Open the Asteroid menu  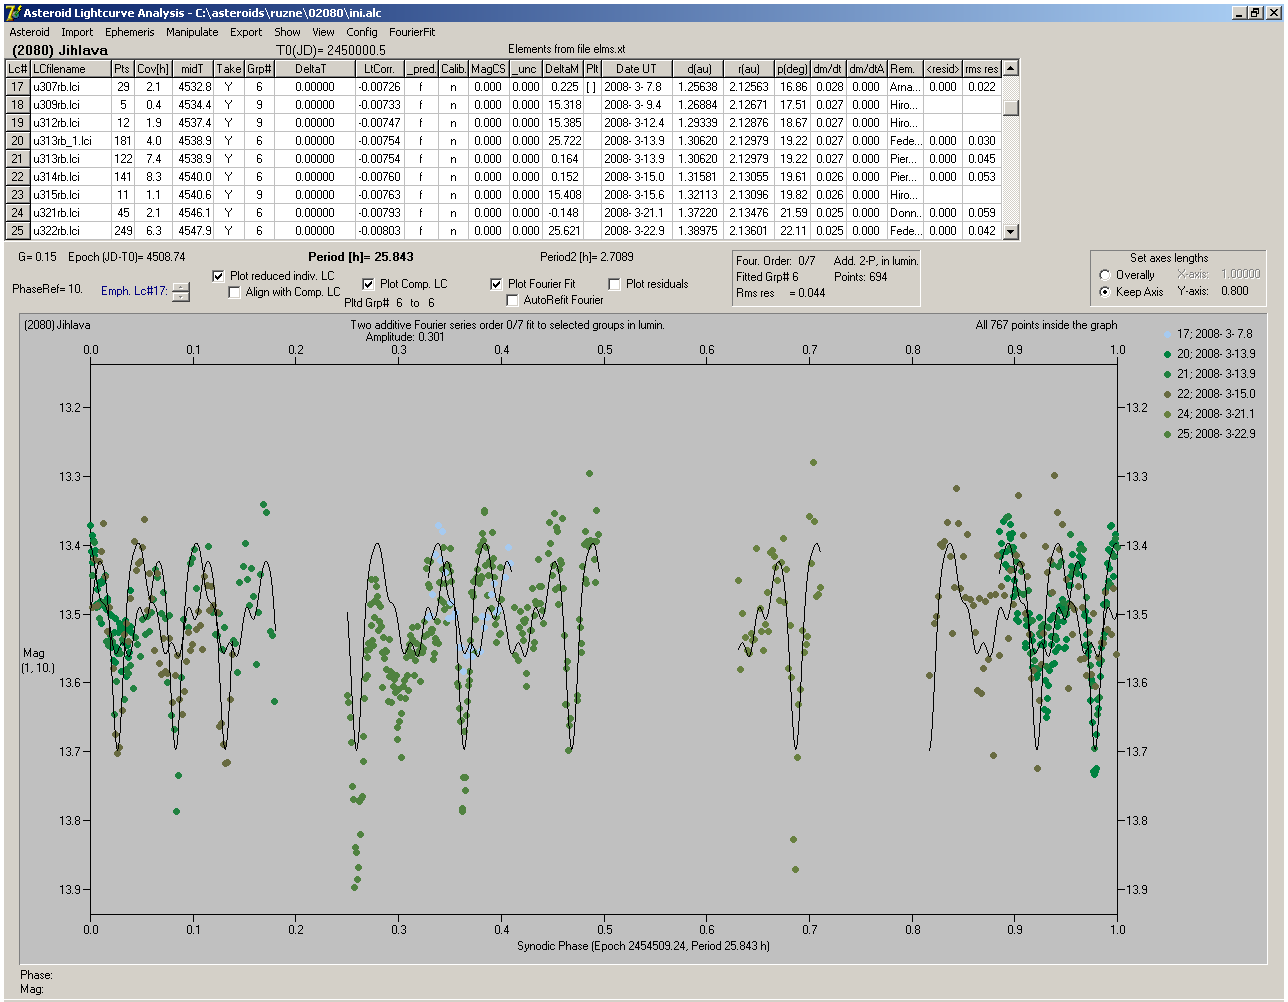point(29,32)
